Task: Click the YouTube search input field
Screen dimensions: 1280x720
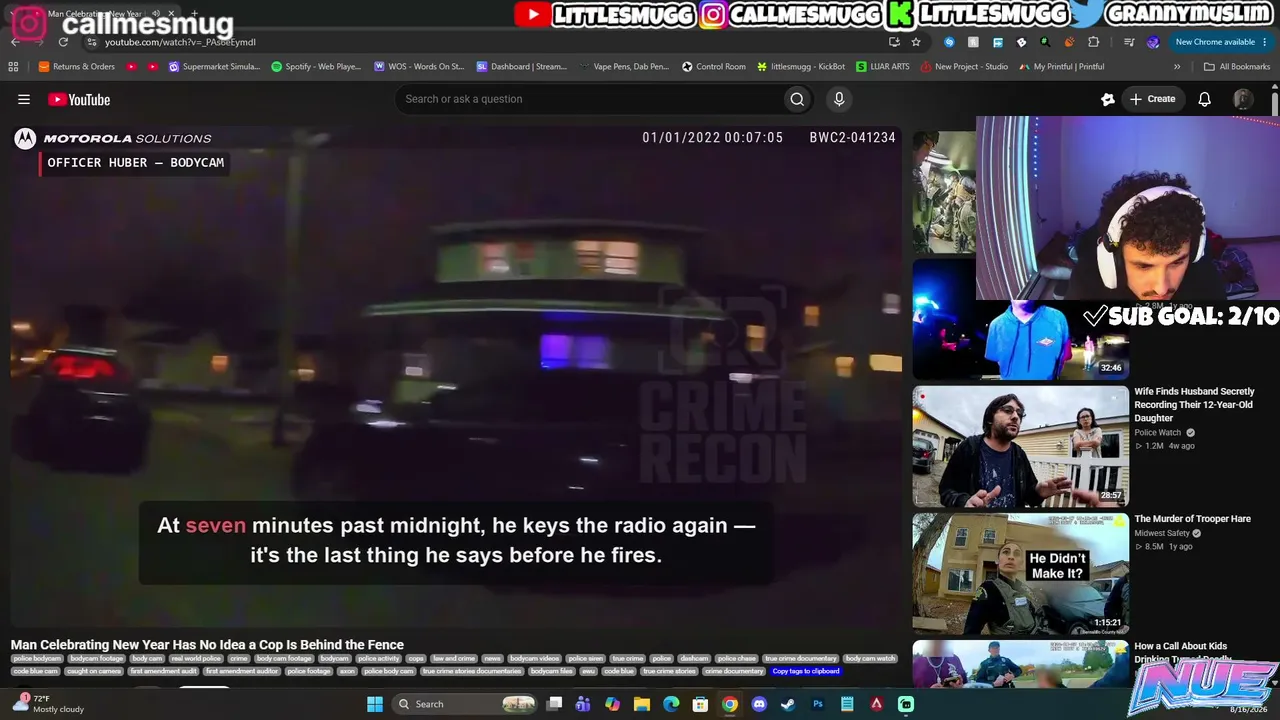Action: (590, 99)
